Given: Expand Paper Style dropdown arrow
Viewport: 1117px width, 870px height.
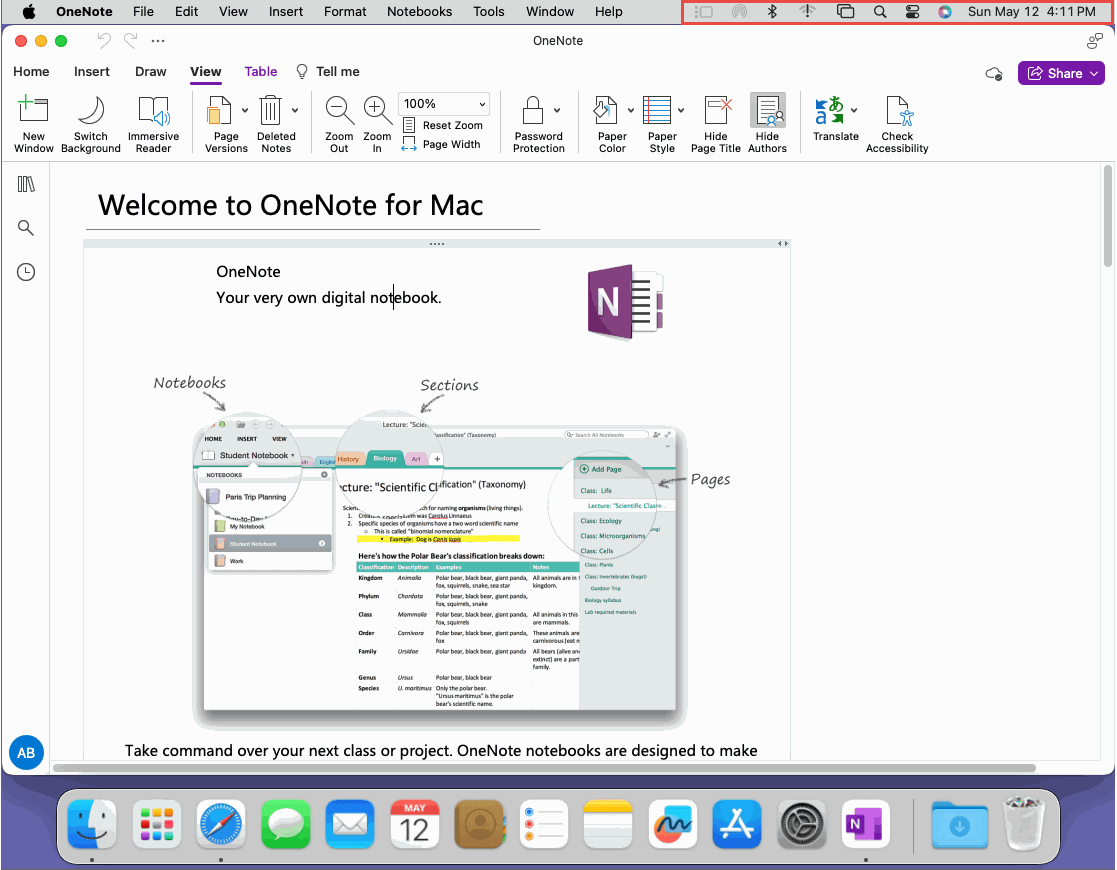Looking at the screenshot, I should click(x=681, y=110).
